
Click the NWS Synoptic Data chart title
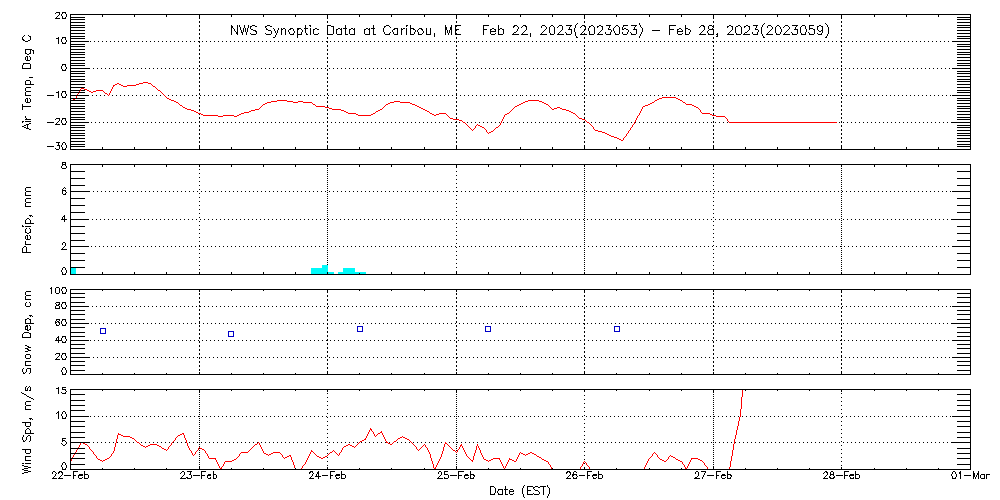tap(529, 31)
